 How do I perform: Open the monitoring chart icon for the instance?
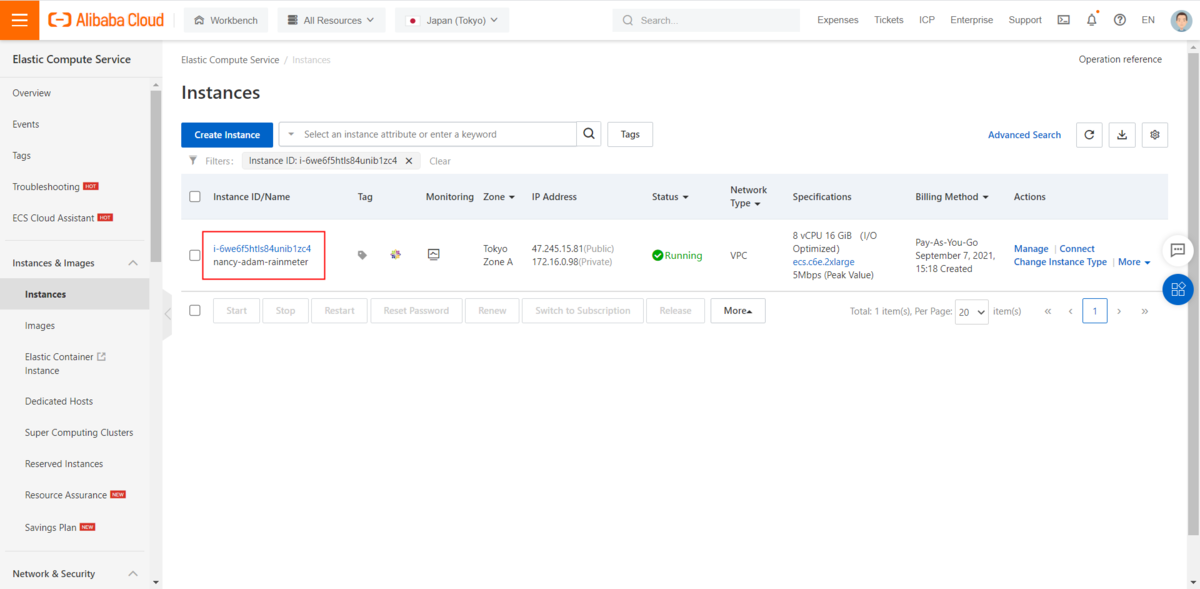tap(433, 255)
